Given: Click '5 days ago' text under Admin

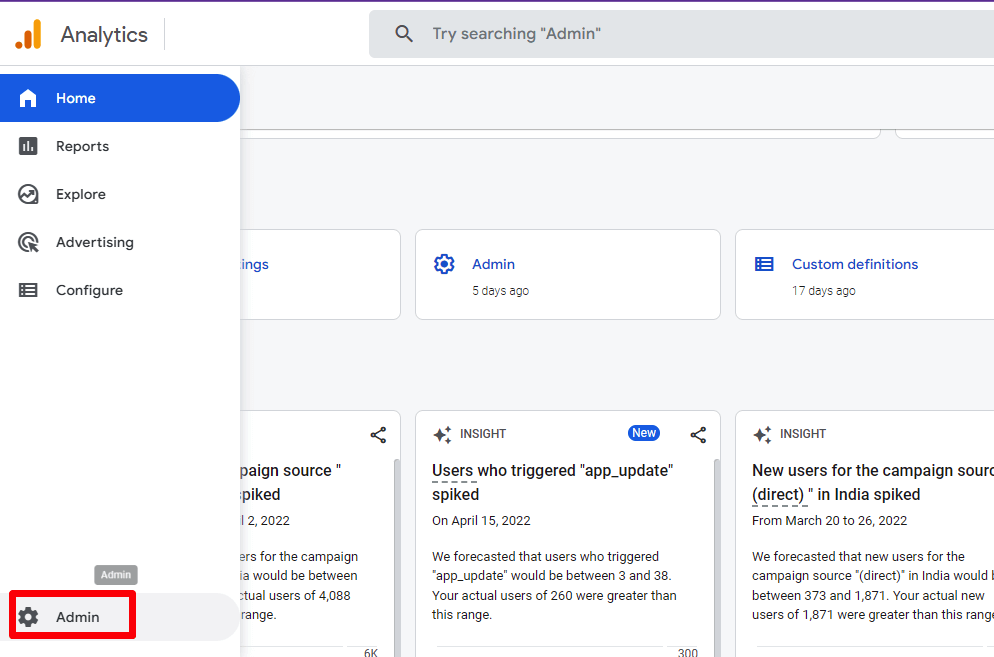Looking at the screenshot, I should coord(500,291).
